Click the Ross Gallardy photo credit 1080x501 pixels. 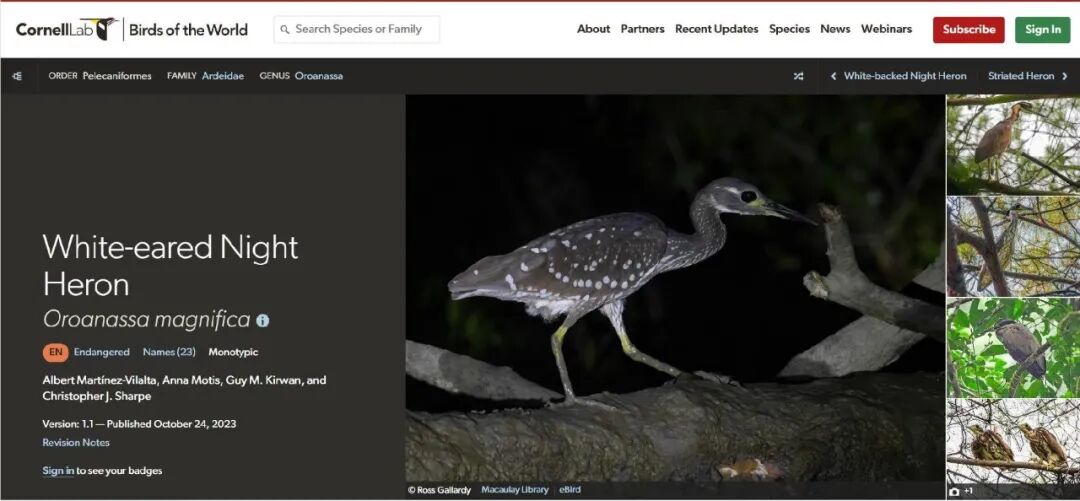pyautogui.click(x=439, y=490)
